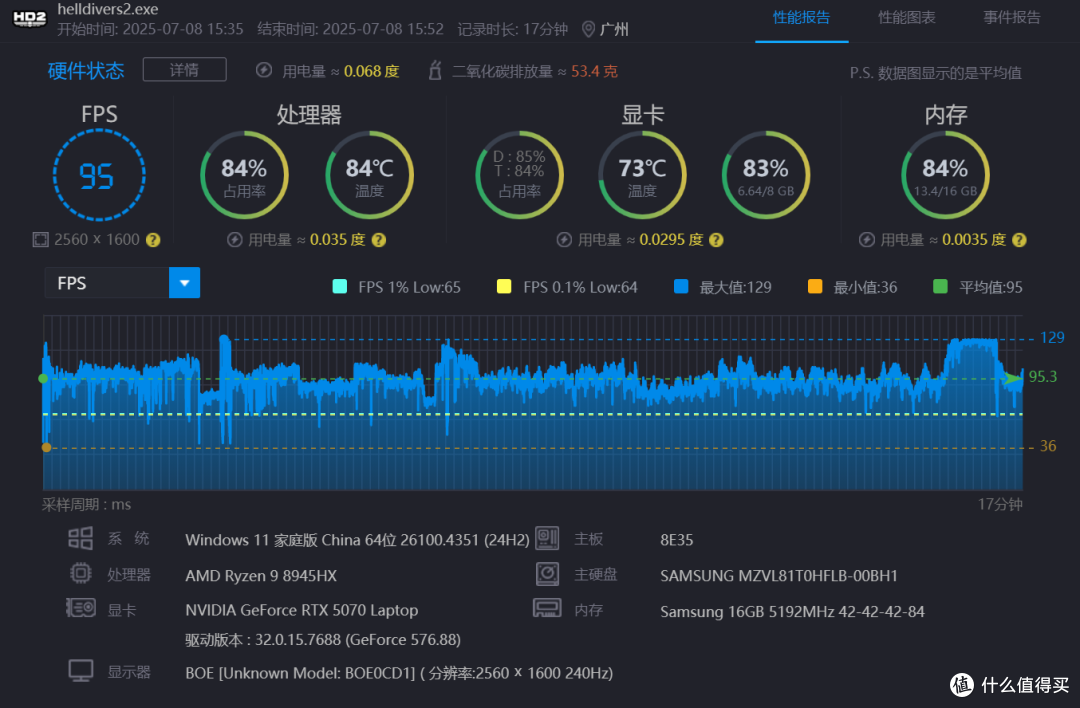Click the GPU memory 83% gauge
Image resolution: width=1080 pixels, height=708 pixels.
766,175
